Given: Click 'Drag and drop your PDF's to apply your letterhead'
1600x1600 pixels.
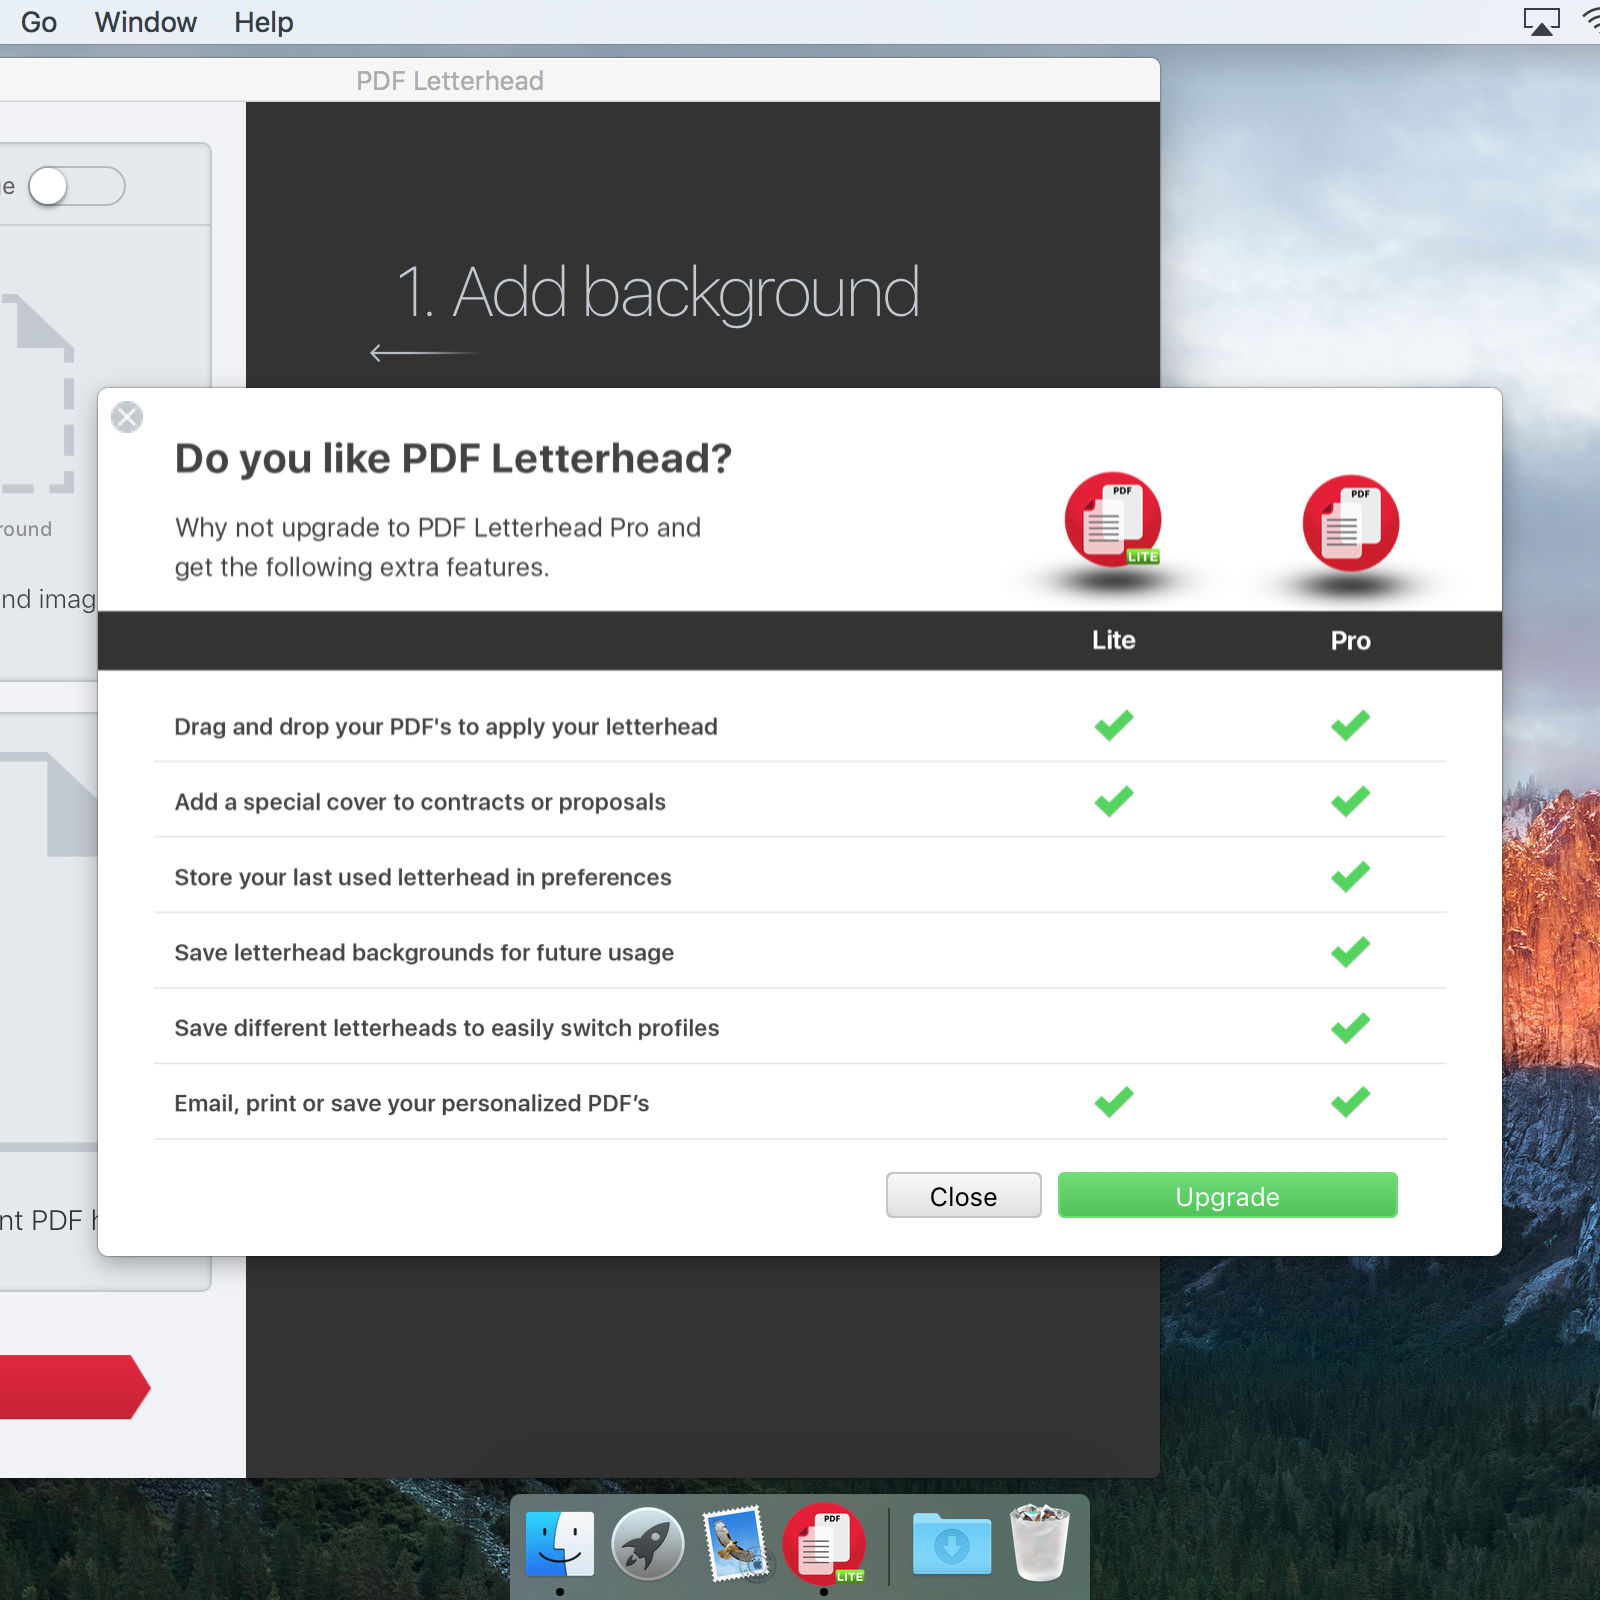Looking at the screenshot, I should [x=446, y=727].
